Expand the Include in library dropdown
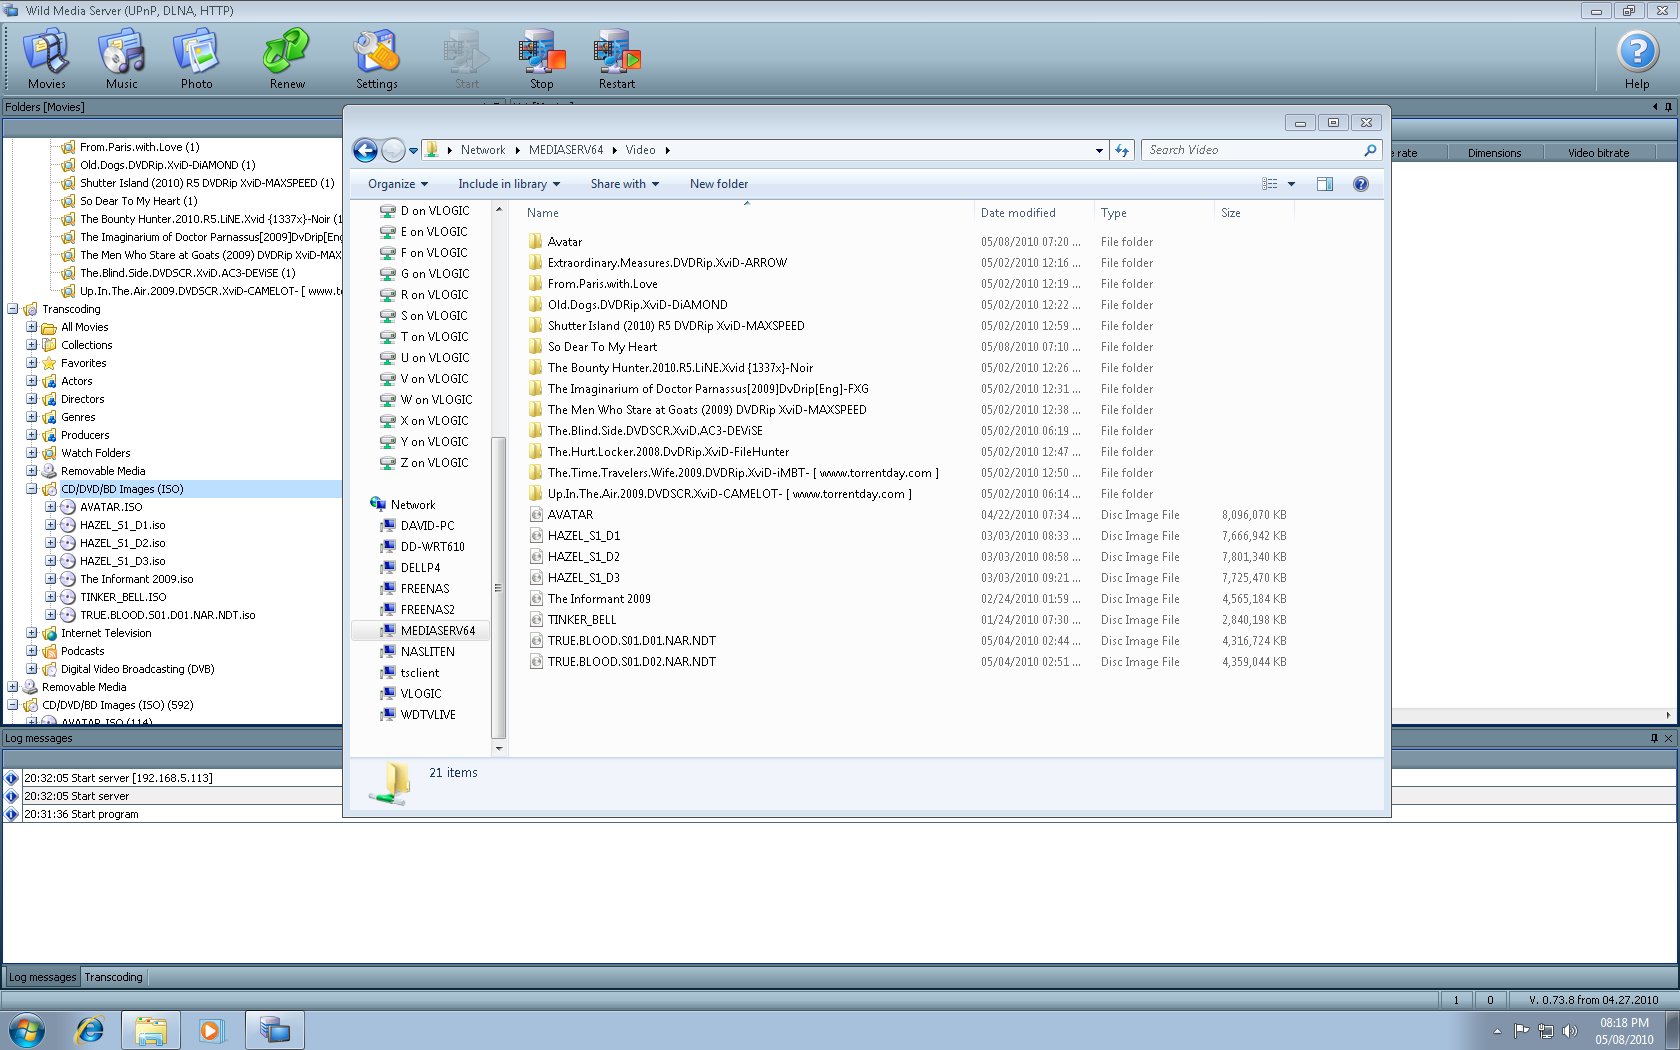 508,184
